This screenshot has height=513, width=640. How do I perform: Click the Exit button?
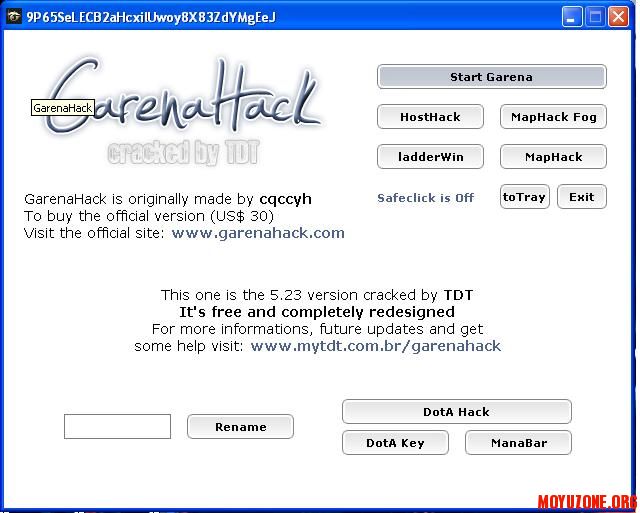pyautogui.click(x=582, y=197)
